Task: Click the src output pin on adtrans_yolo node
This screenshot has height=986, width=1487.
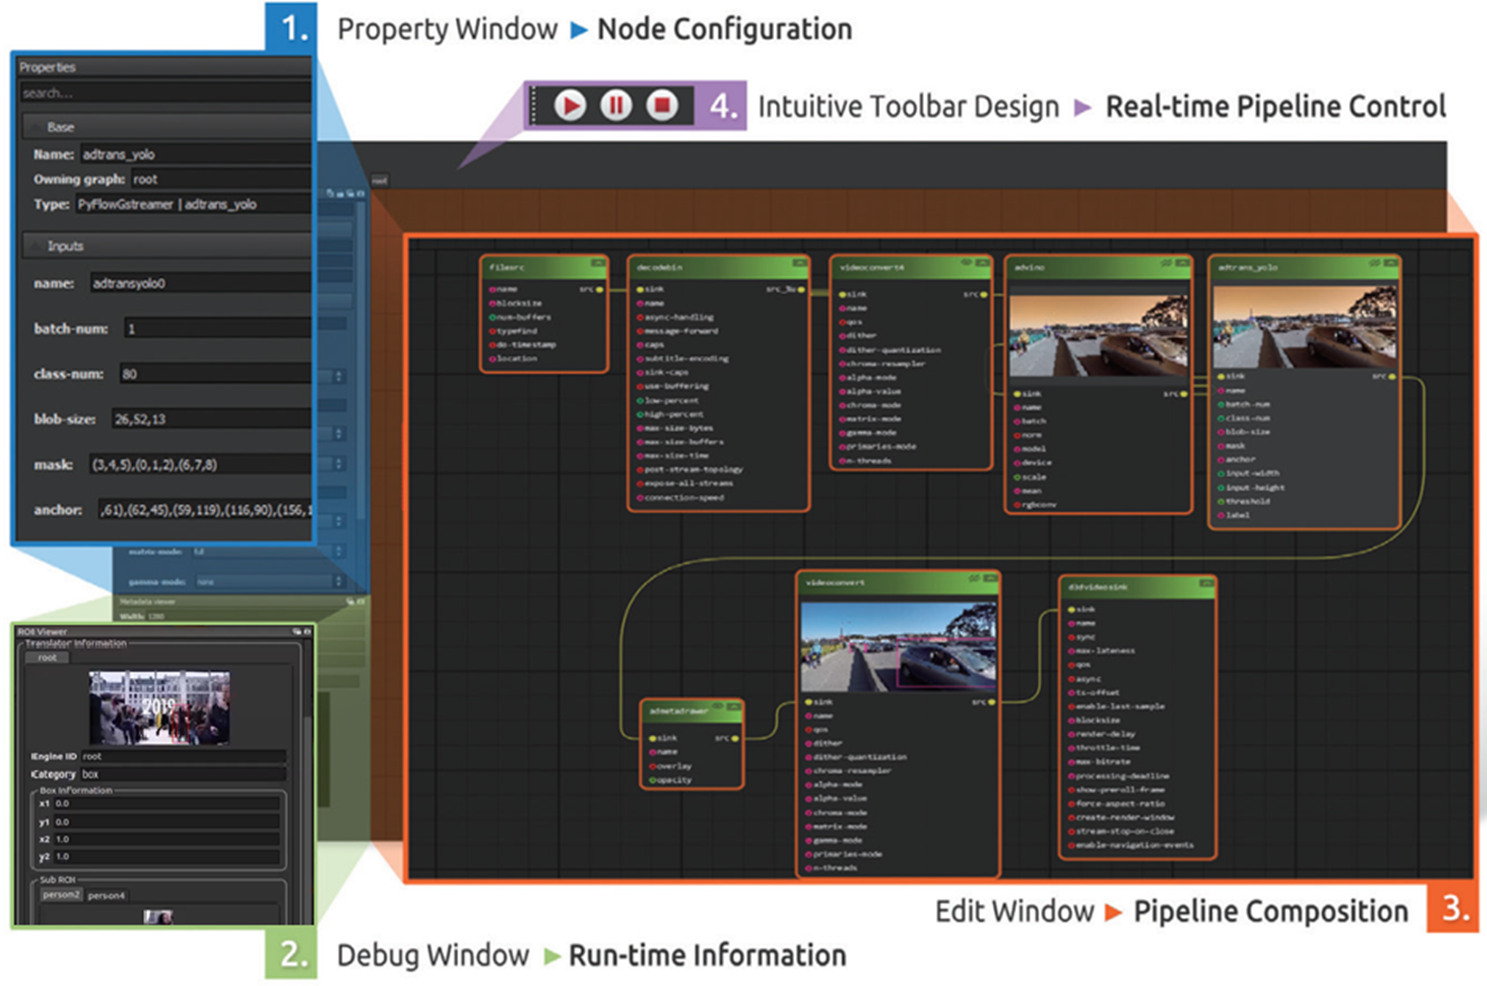Action: (1391, 377)
